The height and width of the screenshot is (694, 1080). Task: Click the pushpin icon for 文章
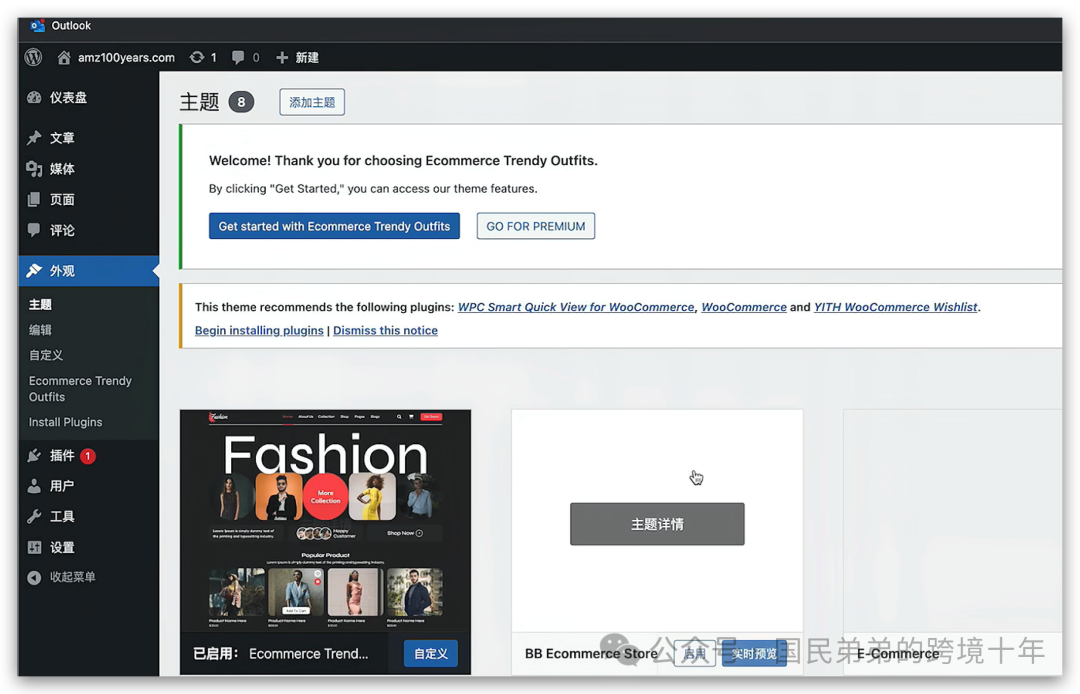coord(34,138)
